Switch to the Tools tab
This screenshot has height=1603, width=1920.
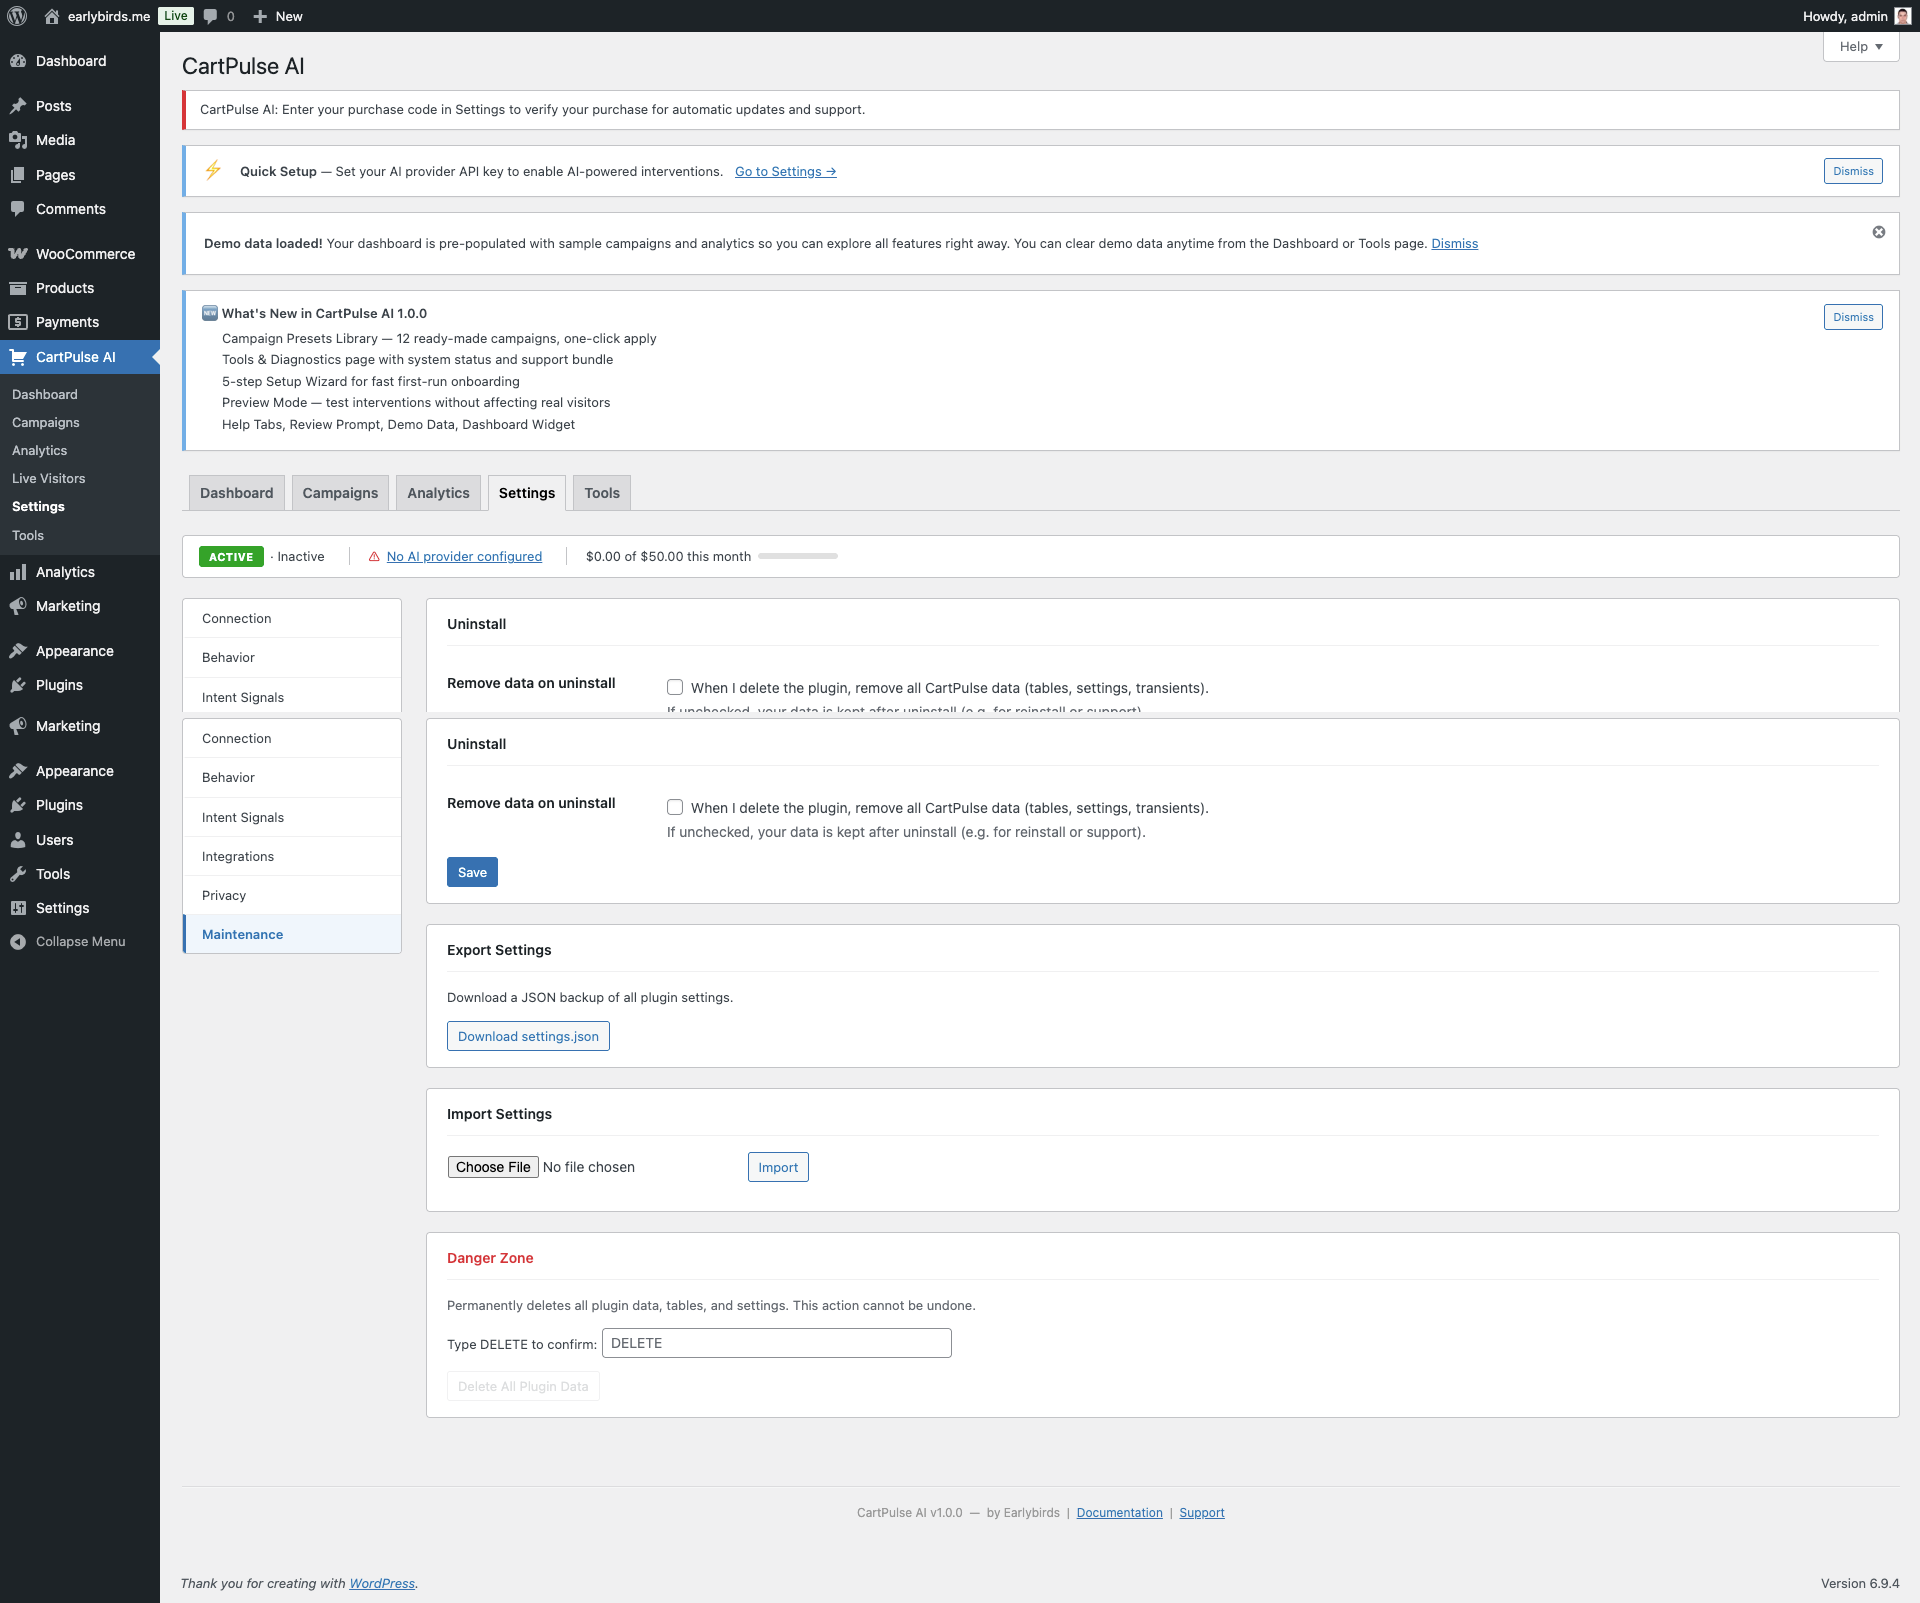[x=602, y=493]
